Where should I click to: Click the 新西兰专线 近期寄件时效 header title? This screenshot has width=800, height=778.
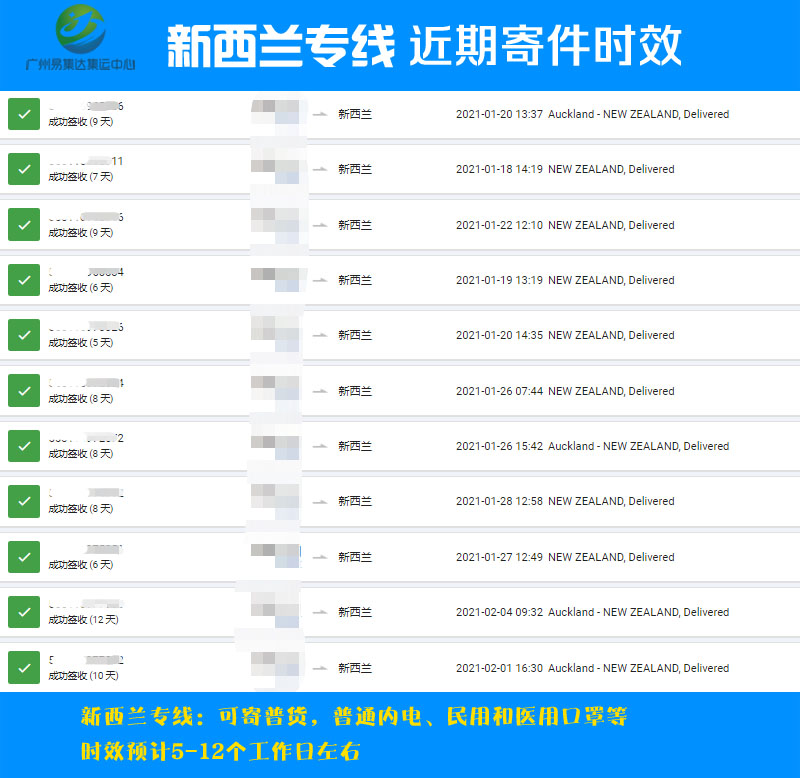point(424,45)
